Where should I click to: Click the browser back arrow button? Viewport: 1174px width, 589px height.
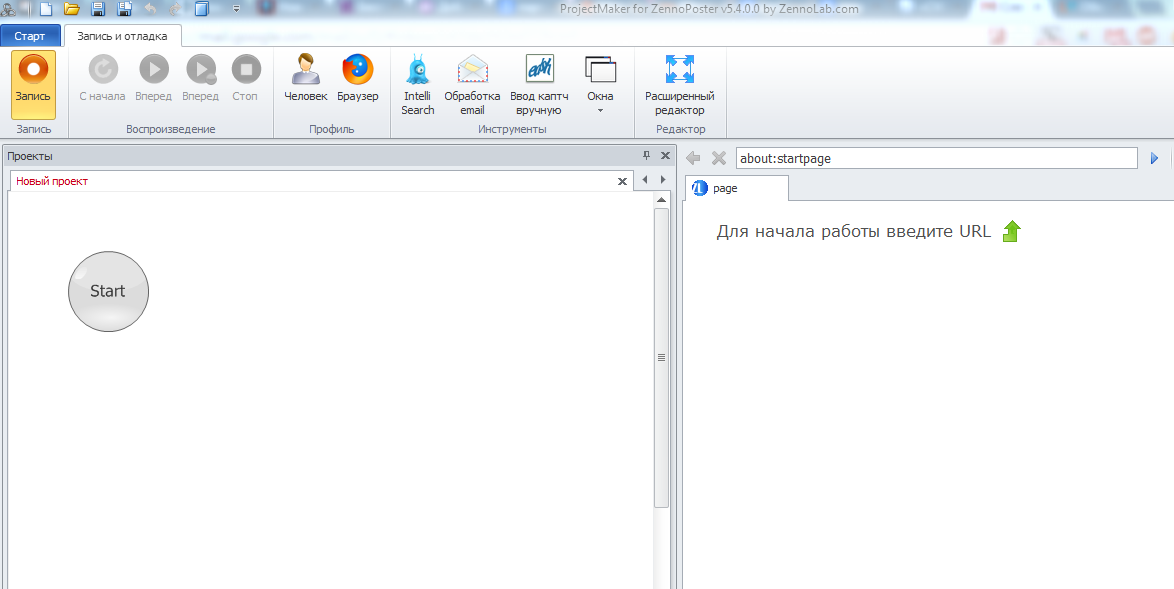(693, 158)
